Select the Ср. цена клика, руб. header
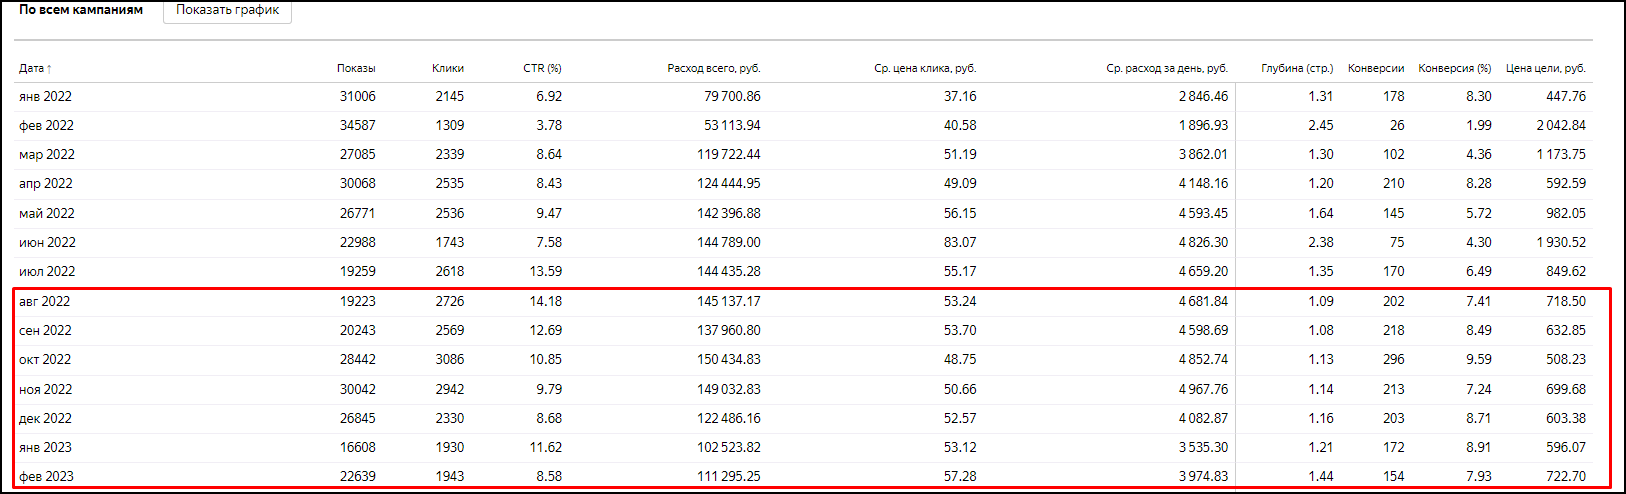The height and width of the screenshot is (494, 1626). point(924,68)
